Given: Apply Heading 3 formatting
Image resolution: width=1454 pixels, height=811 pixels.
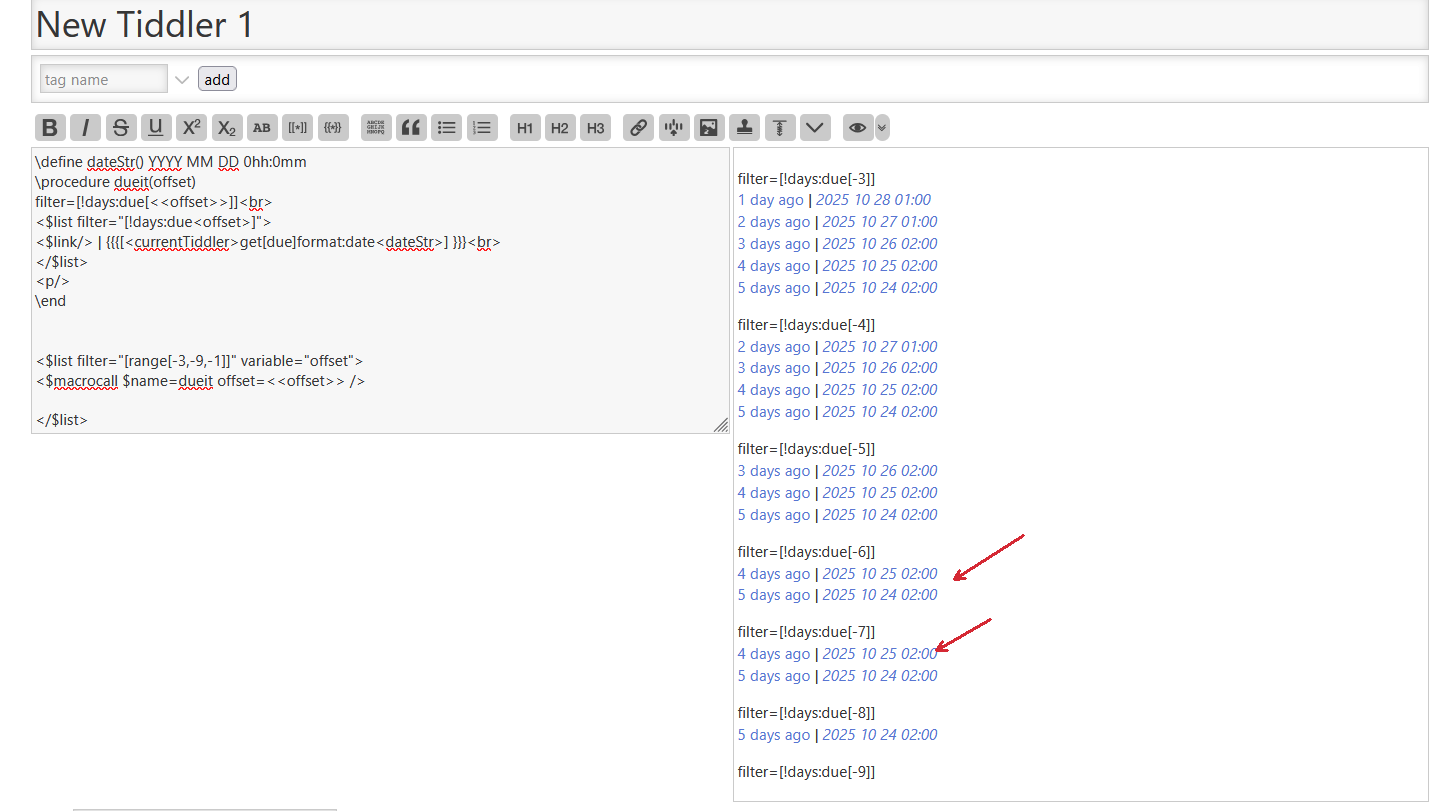Looking at the screenshot, I should 595,128.
